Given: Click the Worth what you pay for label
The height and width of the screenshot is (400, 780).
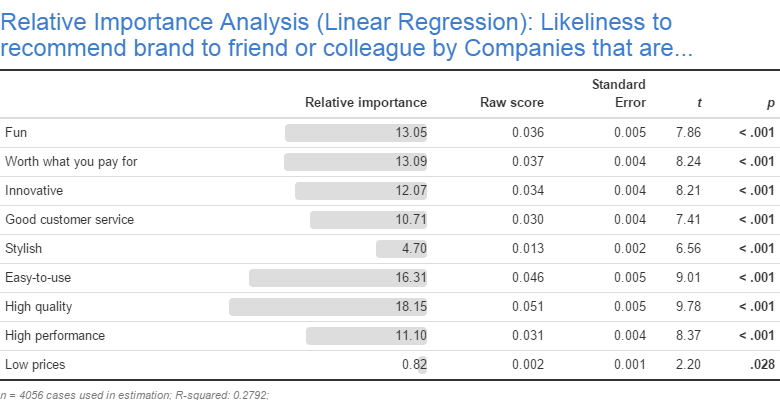Looking at the screenshot, I should pos(71,161).
